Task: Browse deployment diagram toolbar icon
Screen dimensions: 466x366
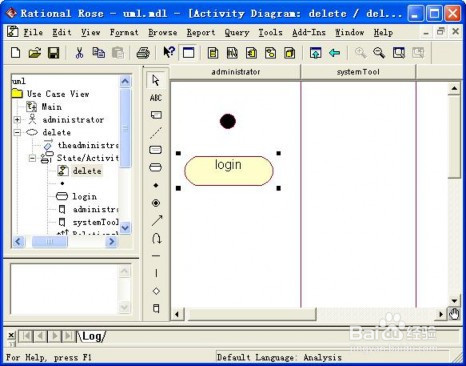Action: click(x=290, y=53)
